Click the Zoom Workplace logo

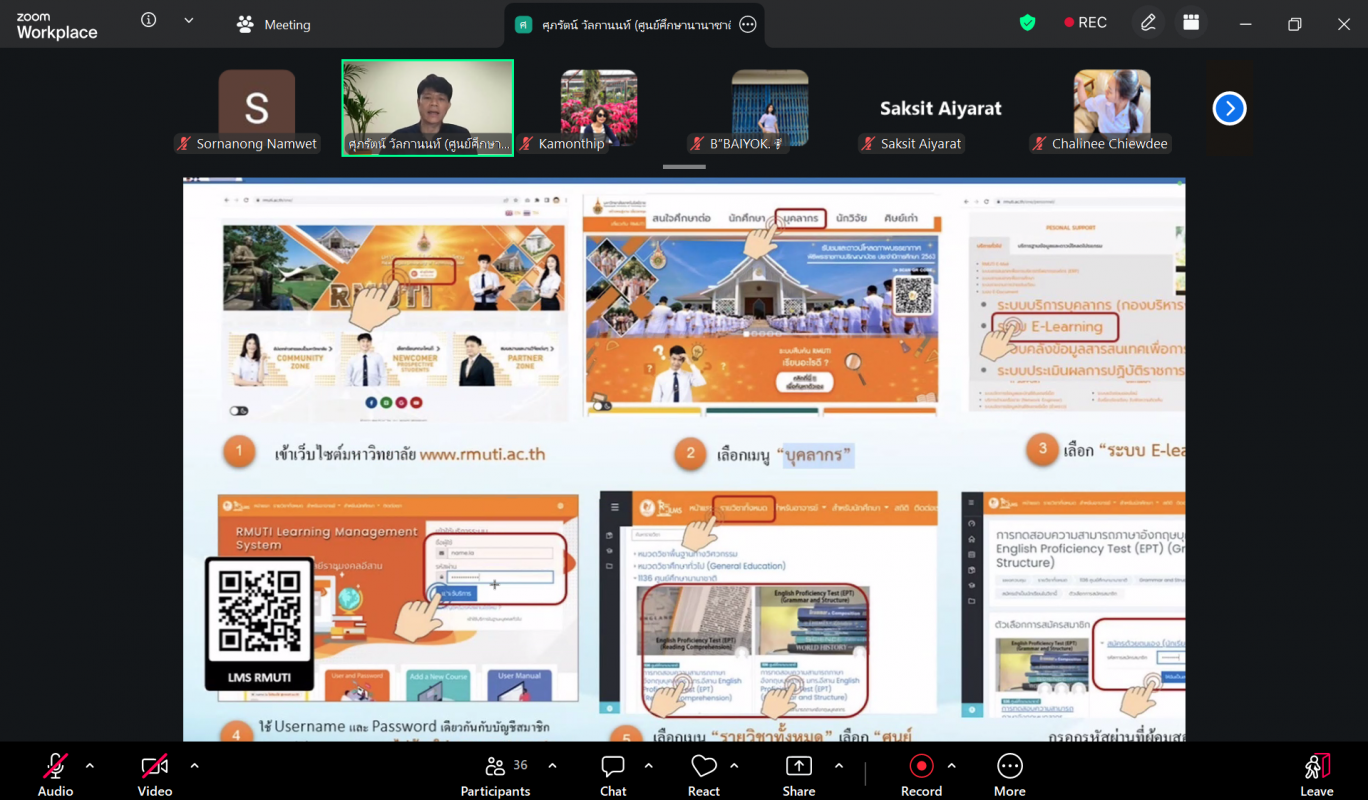(57, 25)
